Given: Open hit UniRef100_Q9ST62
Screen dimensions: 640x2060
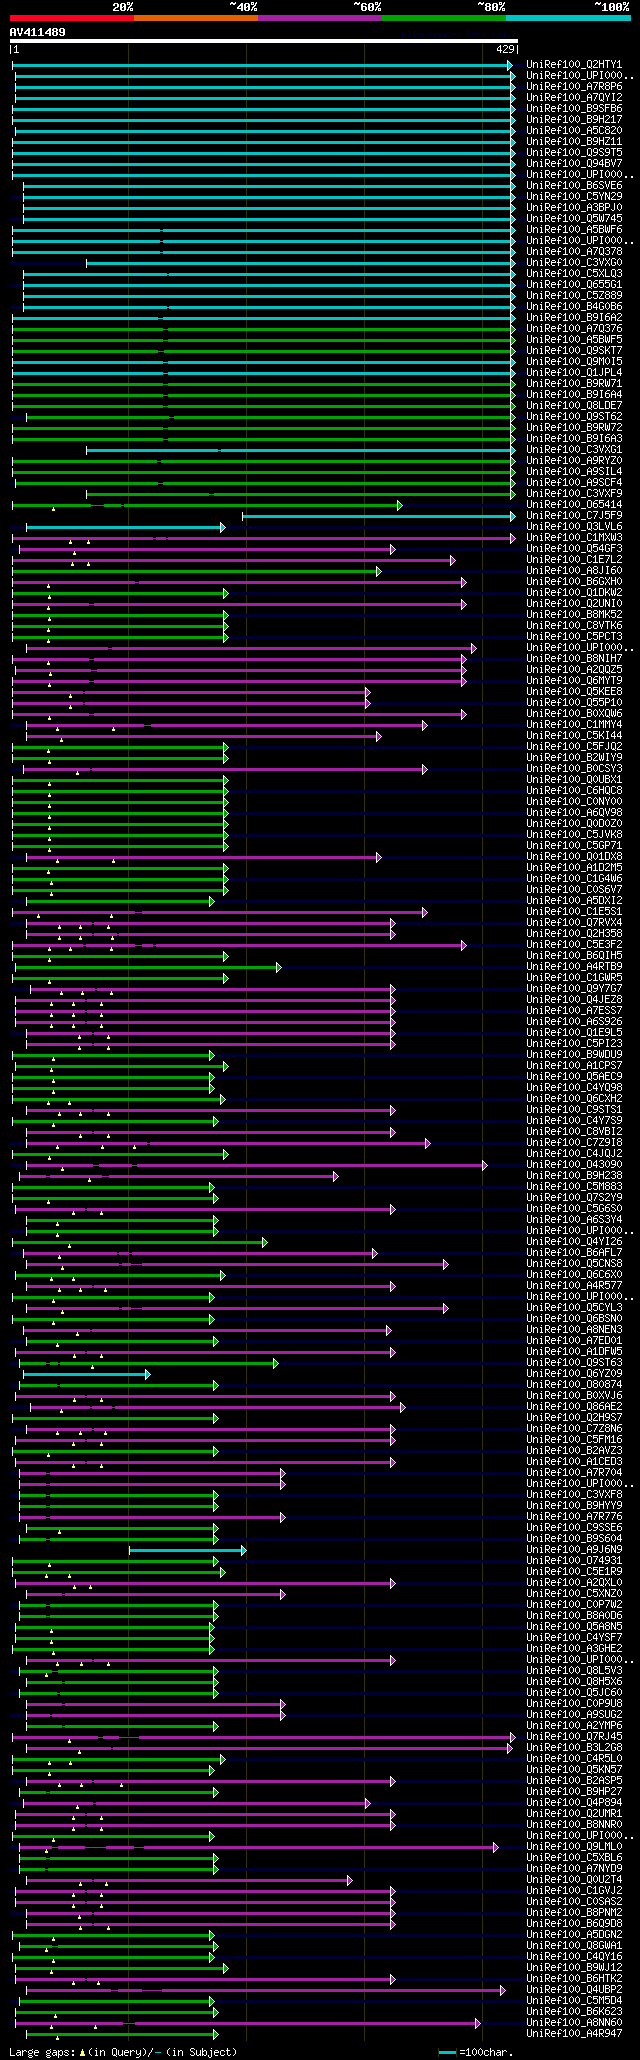Looking at the screenshot, I should [x=574, y=417].
